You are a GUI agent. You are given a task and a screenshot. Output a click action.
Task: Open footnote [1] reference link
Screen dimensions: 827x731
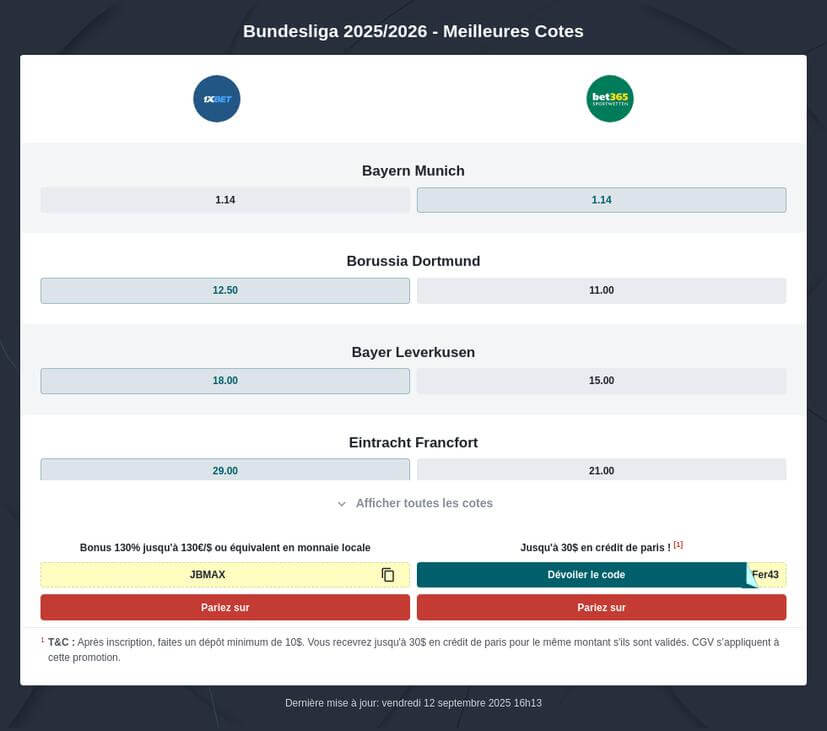click(x=678, y=545)
